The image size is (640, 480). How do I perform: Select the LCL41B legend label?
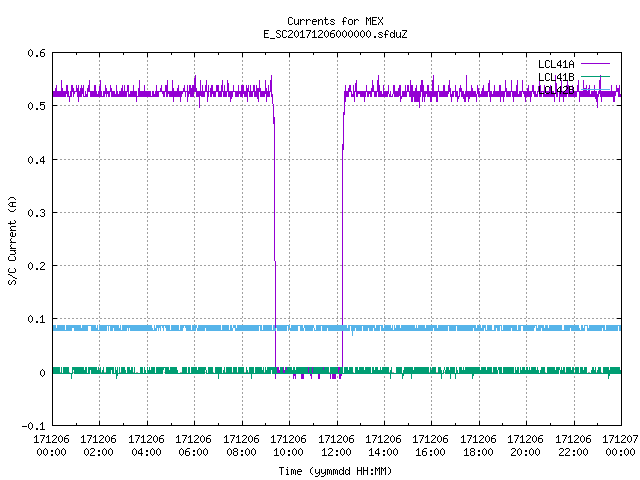tap(556, 77)
